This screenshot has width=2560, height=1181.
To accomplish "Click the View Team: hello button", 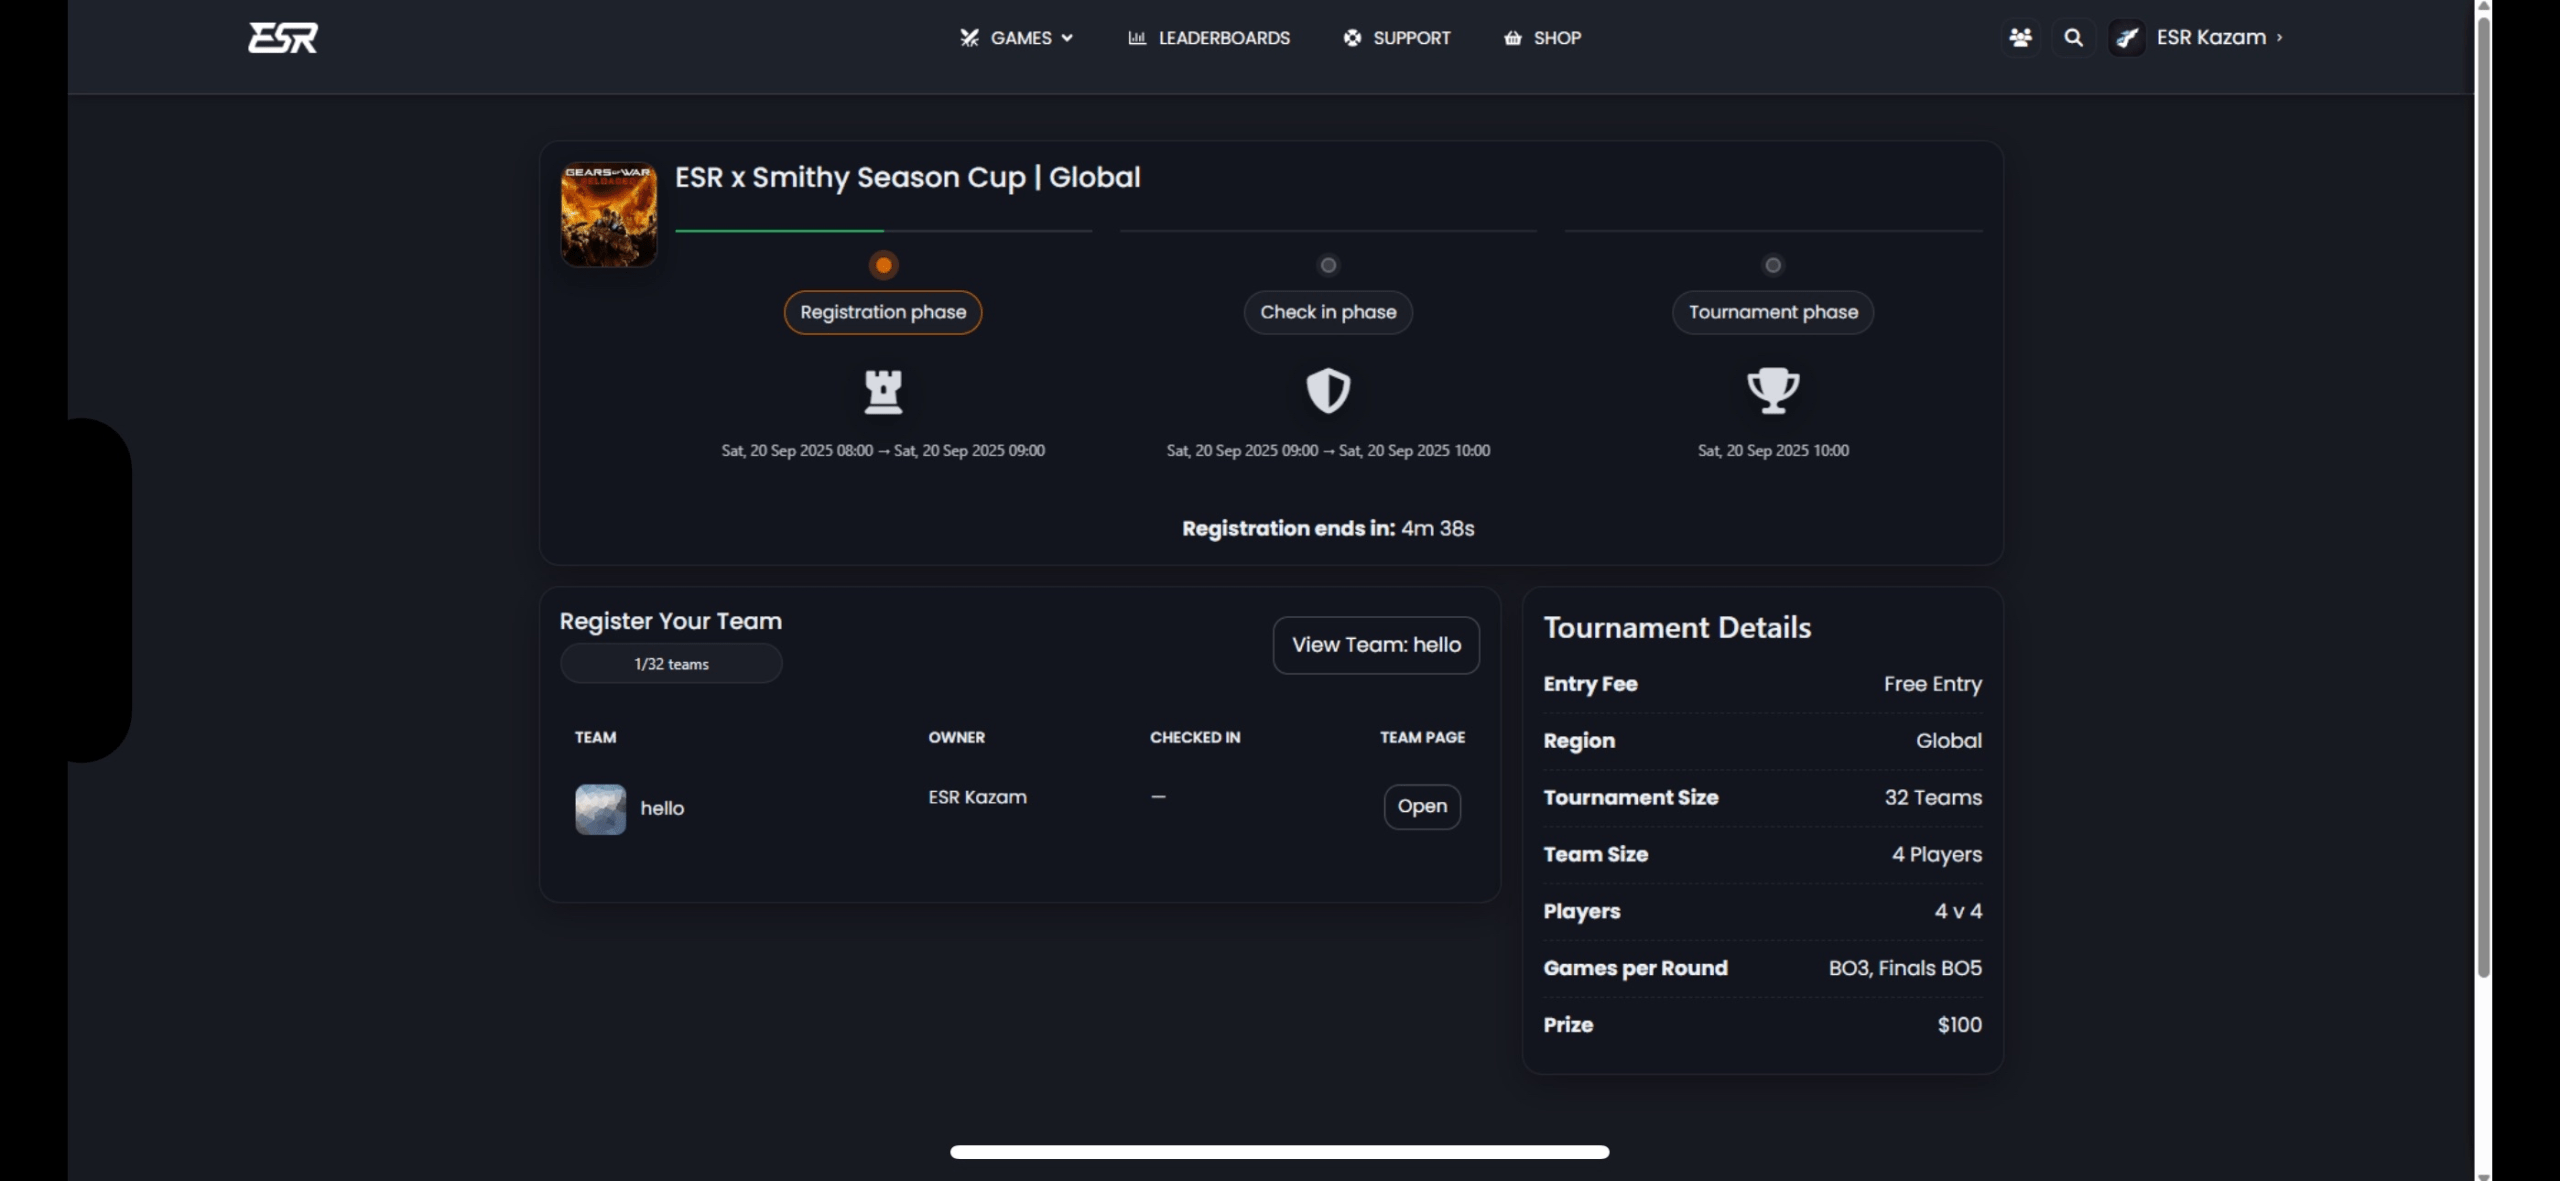I will [x=1375, y=645].
